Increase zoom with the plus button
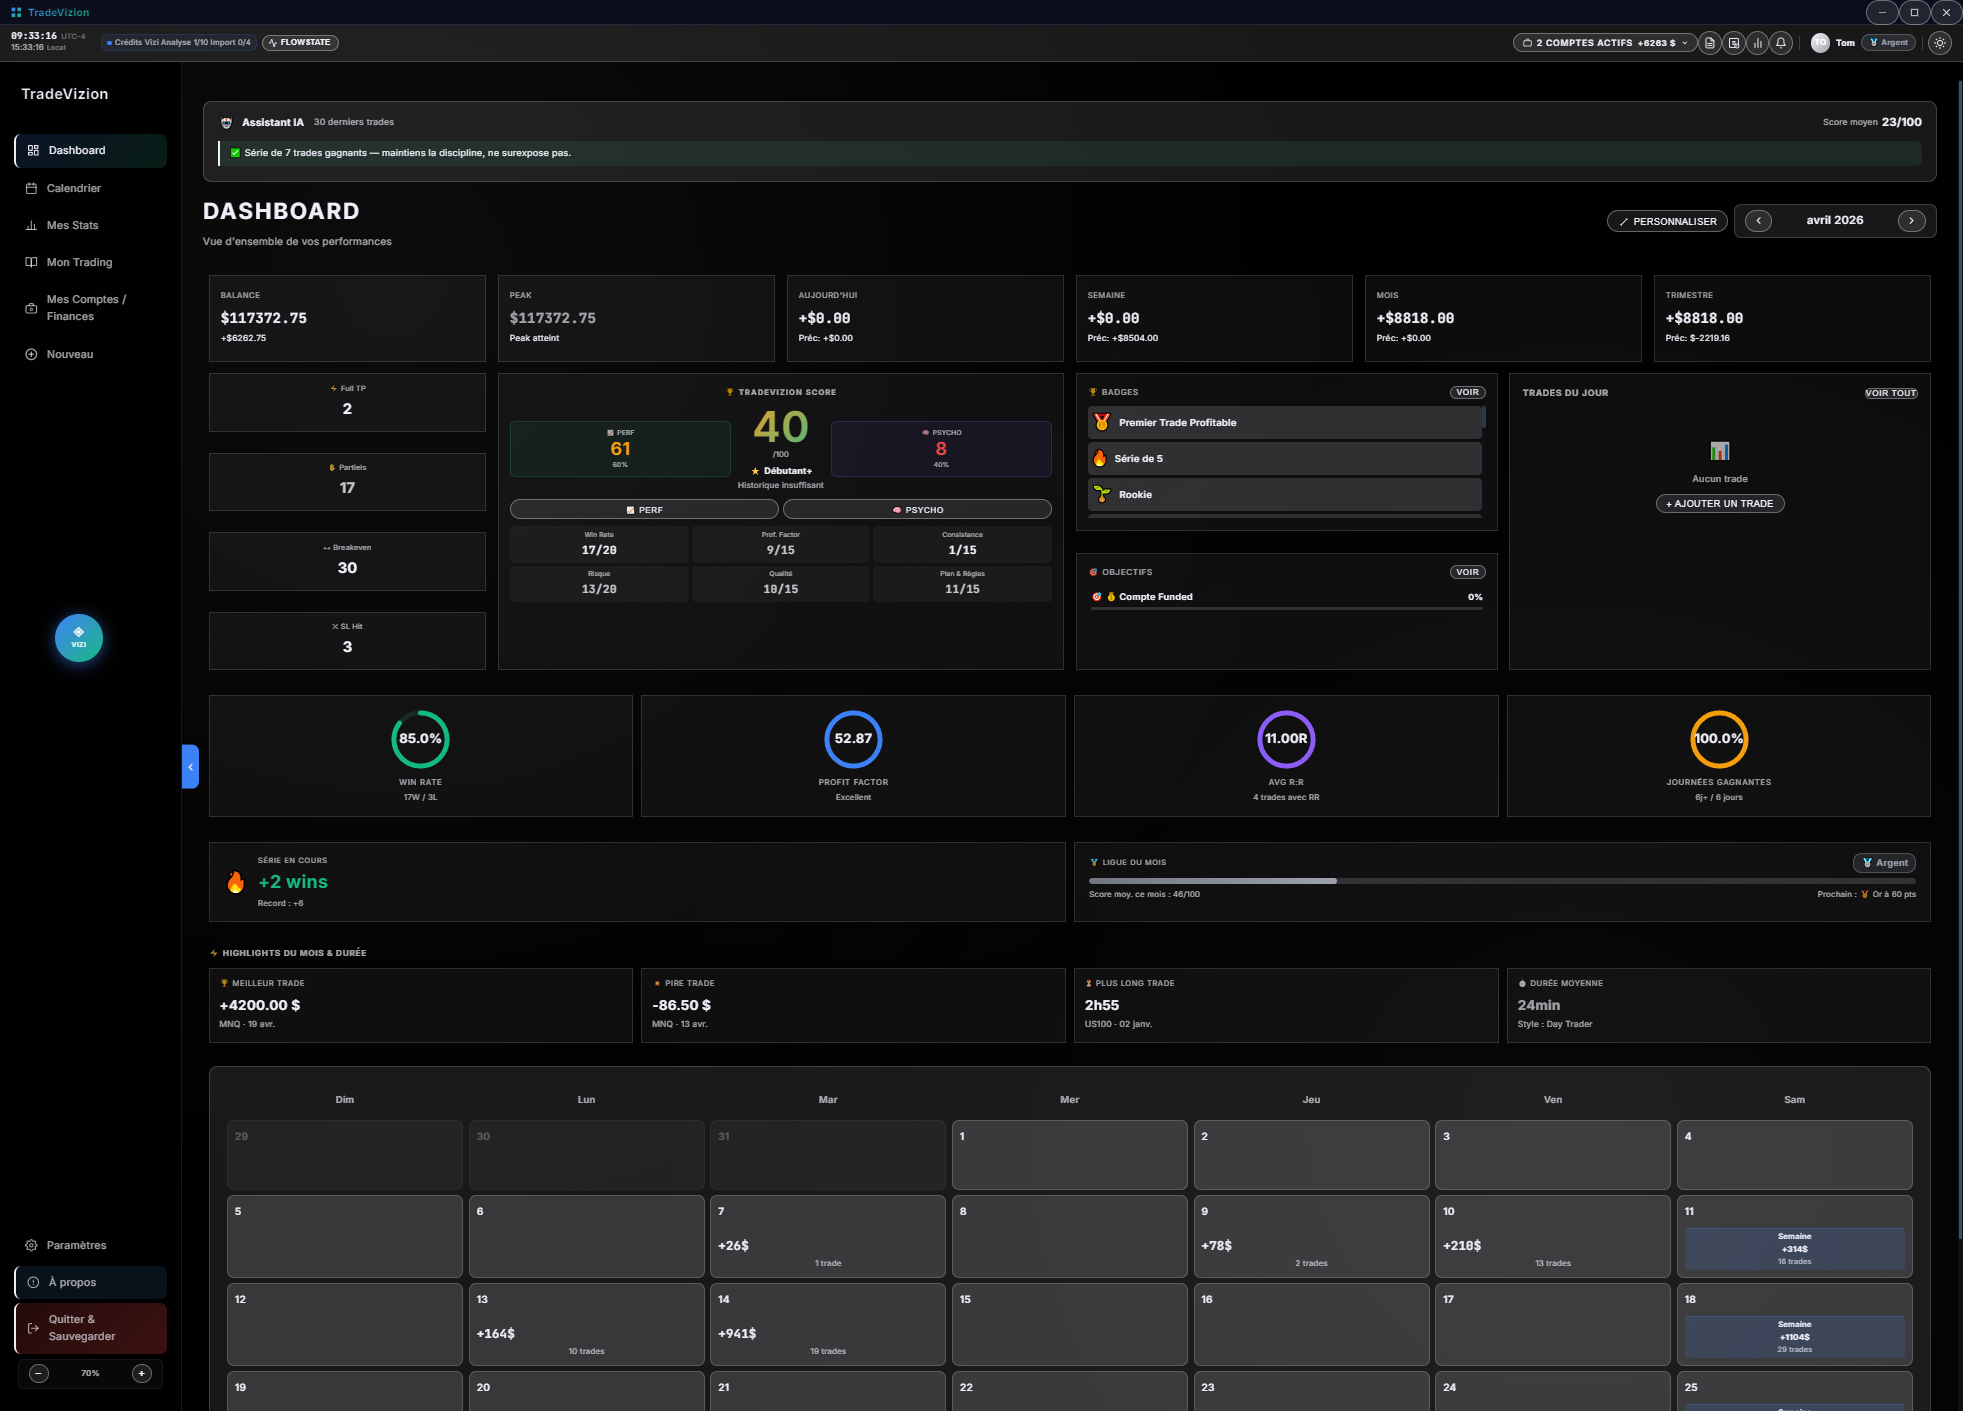This screenshot has width=1963, height=1411. coord(142,1373)
